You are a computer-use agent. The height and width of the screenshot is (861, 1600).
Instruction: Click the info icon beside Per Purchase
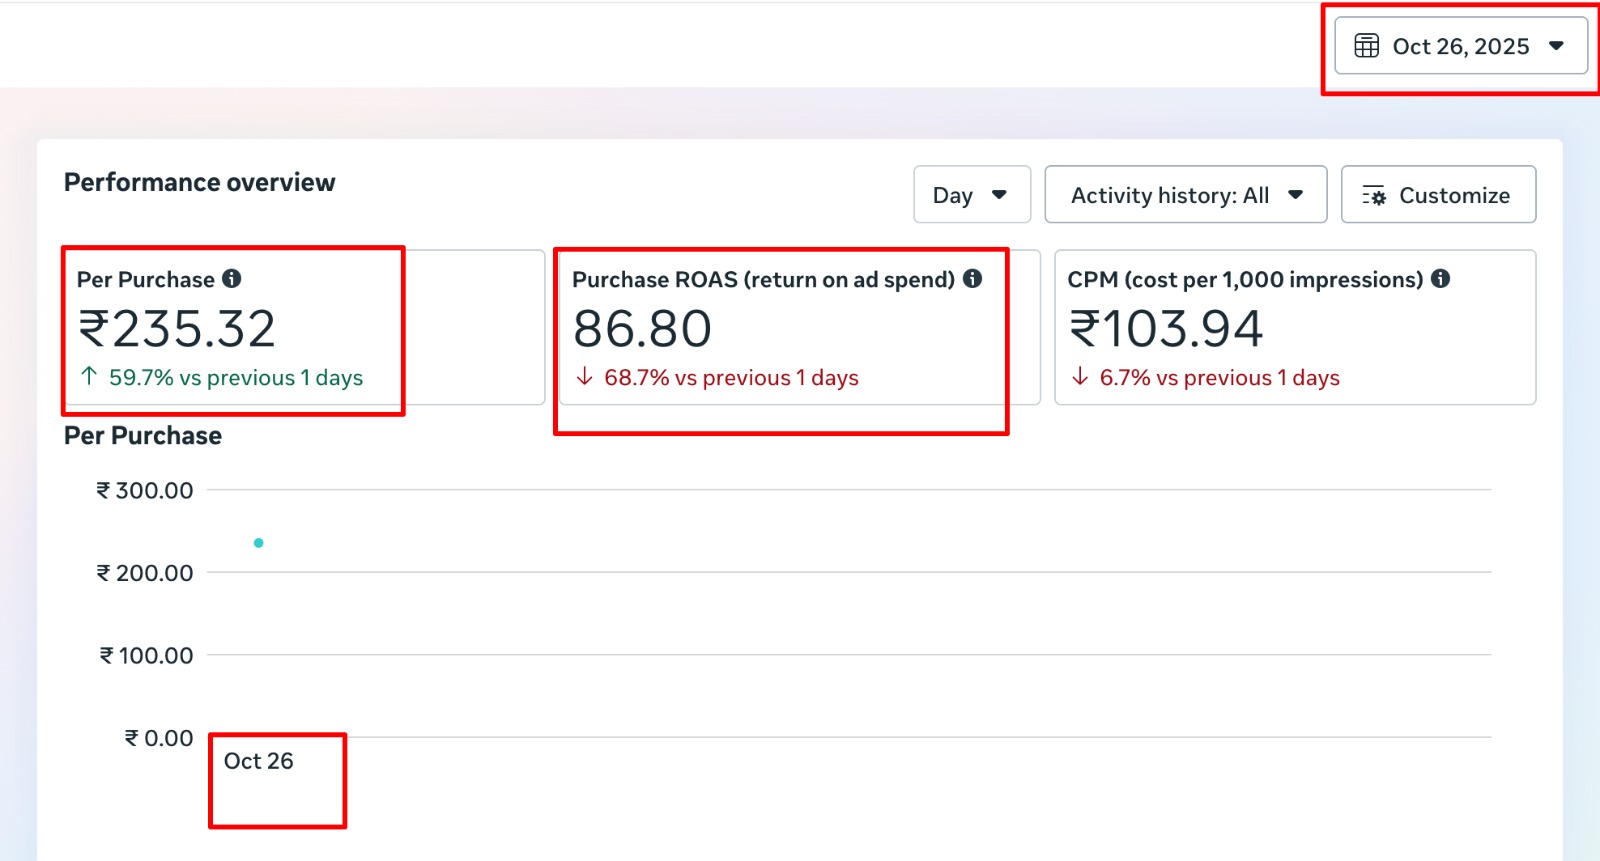tap(232, 279)
